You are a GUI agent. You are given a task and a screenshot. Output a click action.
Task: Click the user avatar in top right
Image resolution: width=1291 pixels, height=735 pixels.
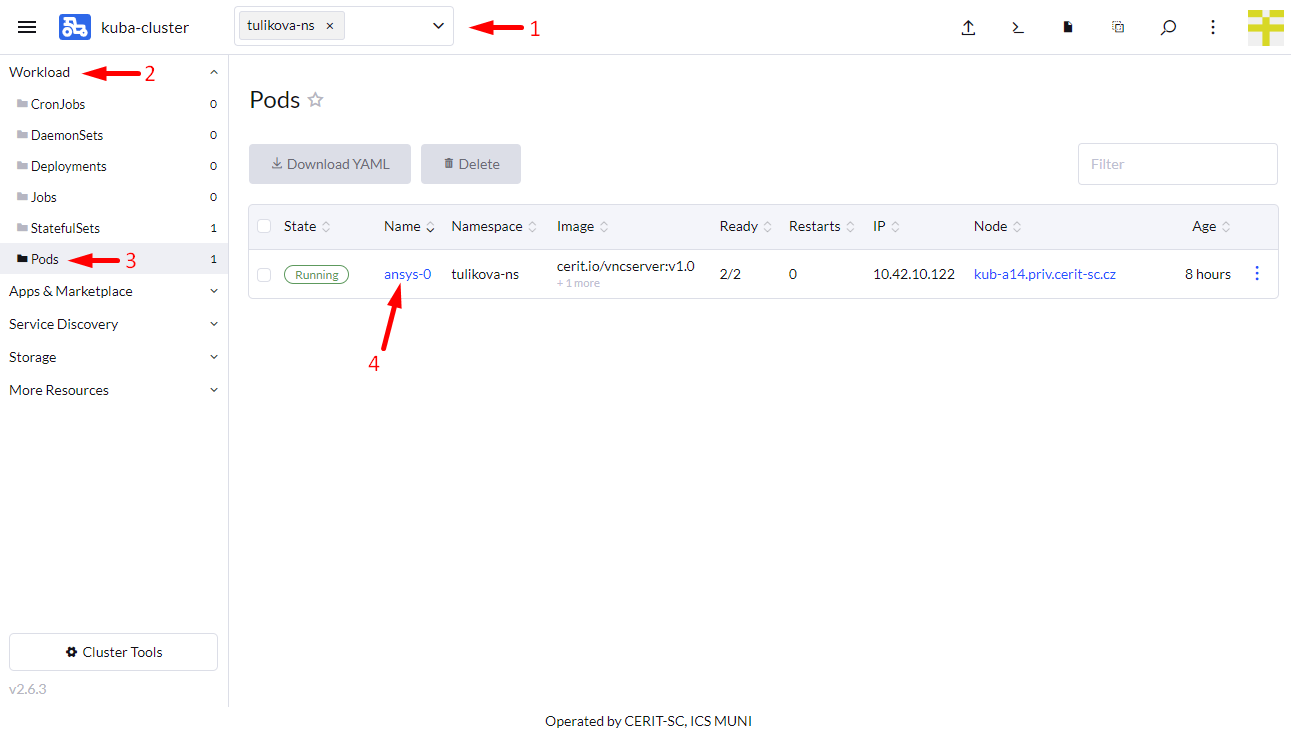(1265, 27)
